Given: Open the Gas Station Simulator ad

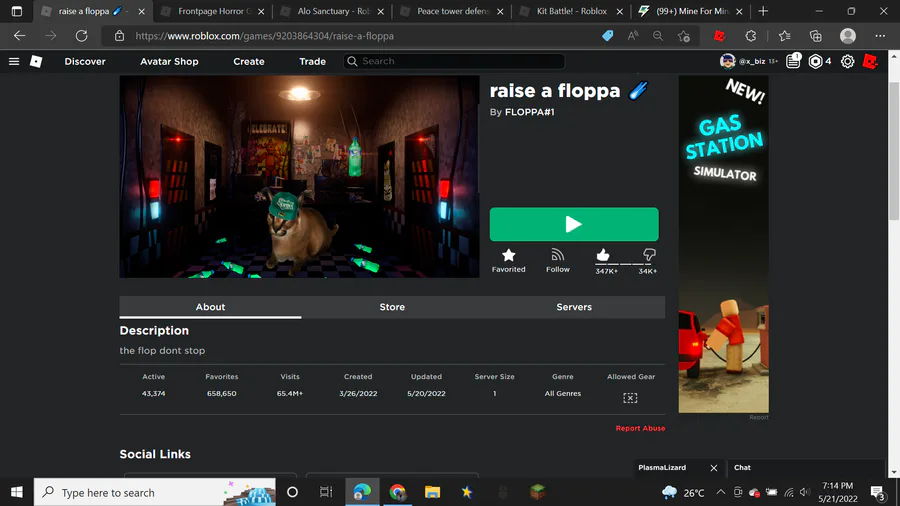Looking at the screenshot, I should [723, 244].
